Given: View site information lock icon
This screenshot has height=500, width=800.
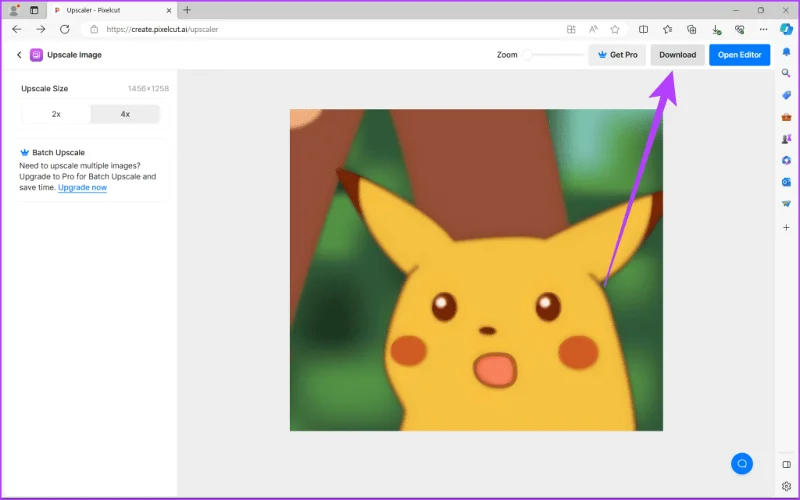Looking at the screenshot, I should coord(94,30).
